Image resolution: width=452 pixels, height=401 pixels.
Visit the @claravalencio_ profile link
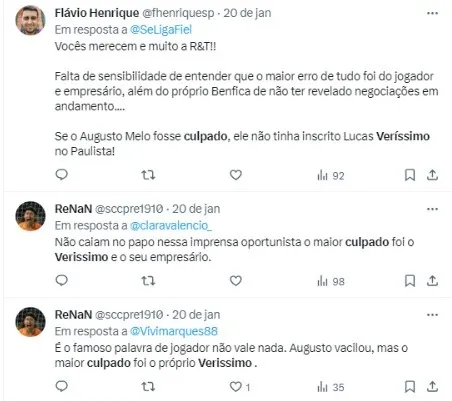point(171,226)
